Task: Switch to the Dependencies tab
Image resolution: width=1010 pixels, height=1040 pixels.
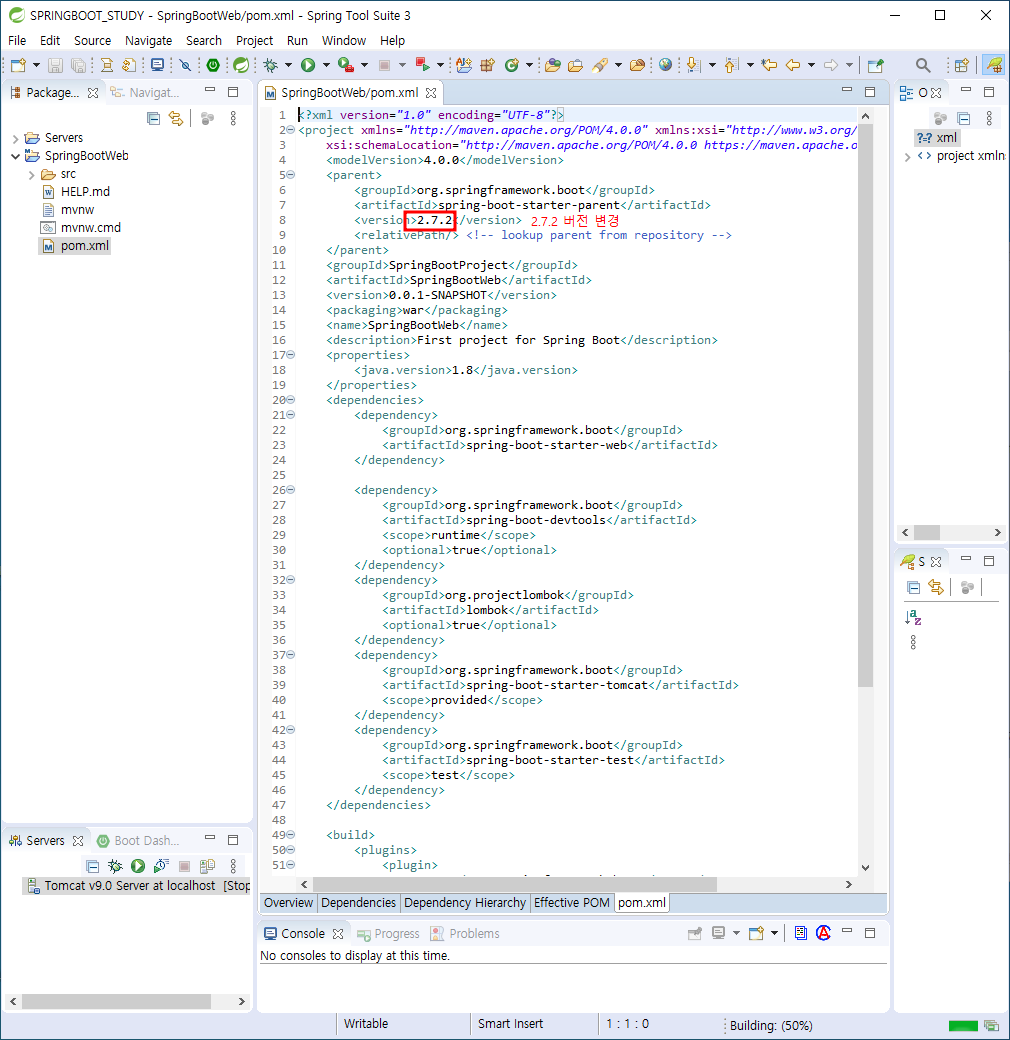Action: [358, 903]
